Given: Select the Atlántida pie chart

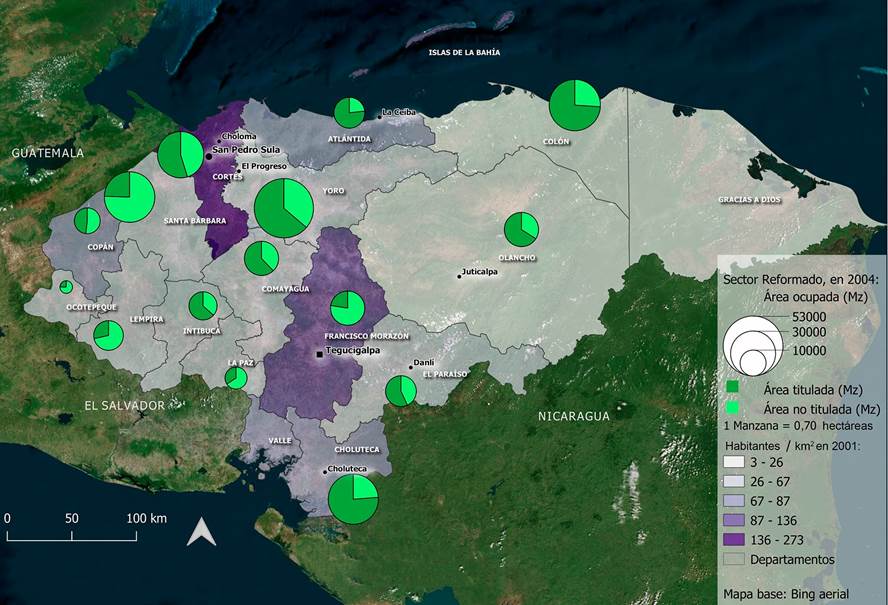Looking at the screenshot, I should [349, 113].
